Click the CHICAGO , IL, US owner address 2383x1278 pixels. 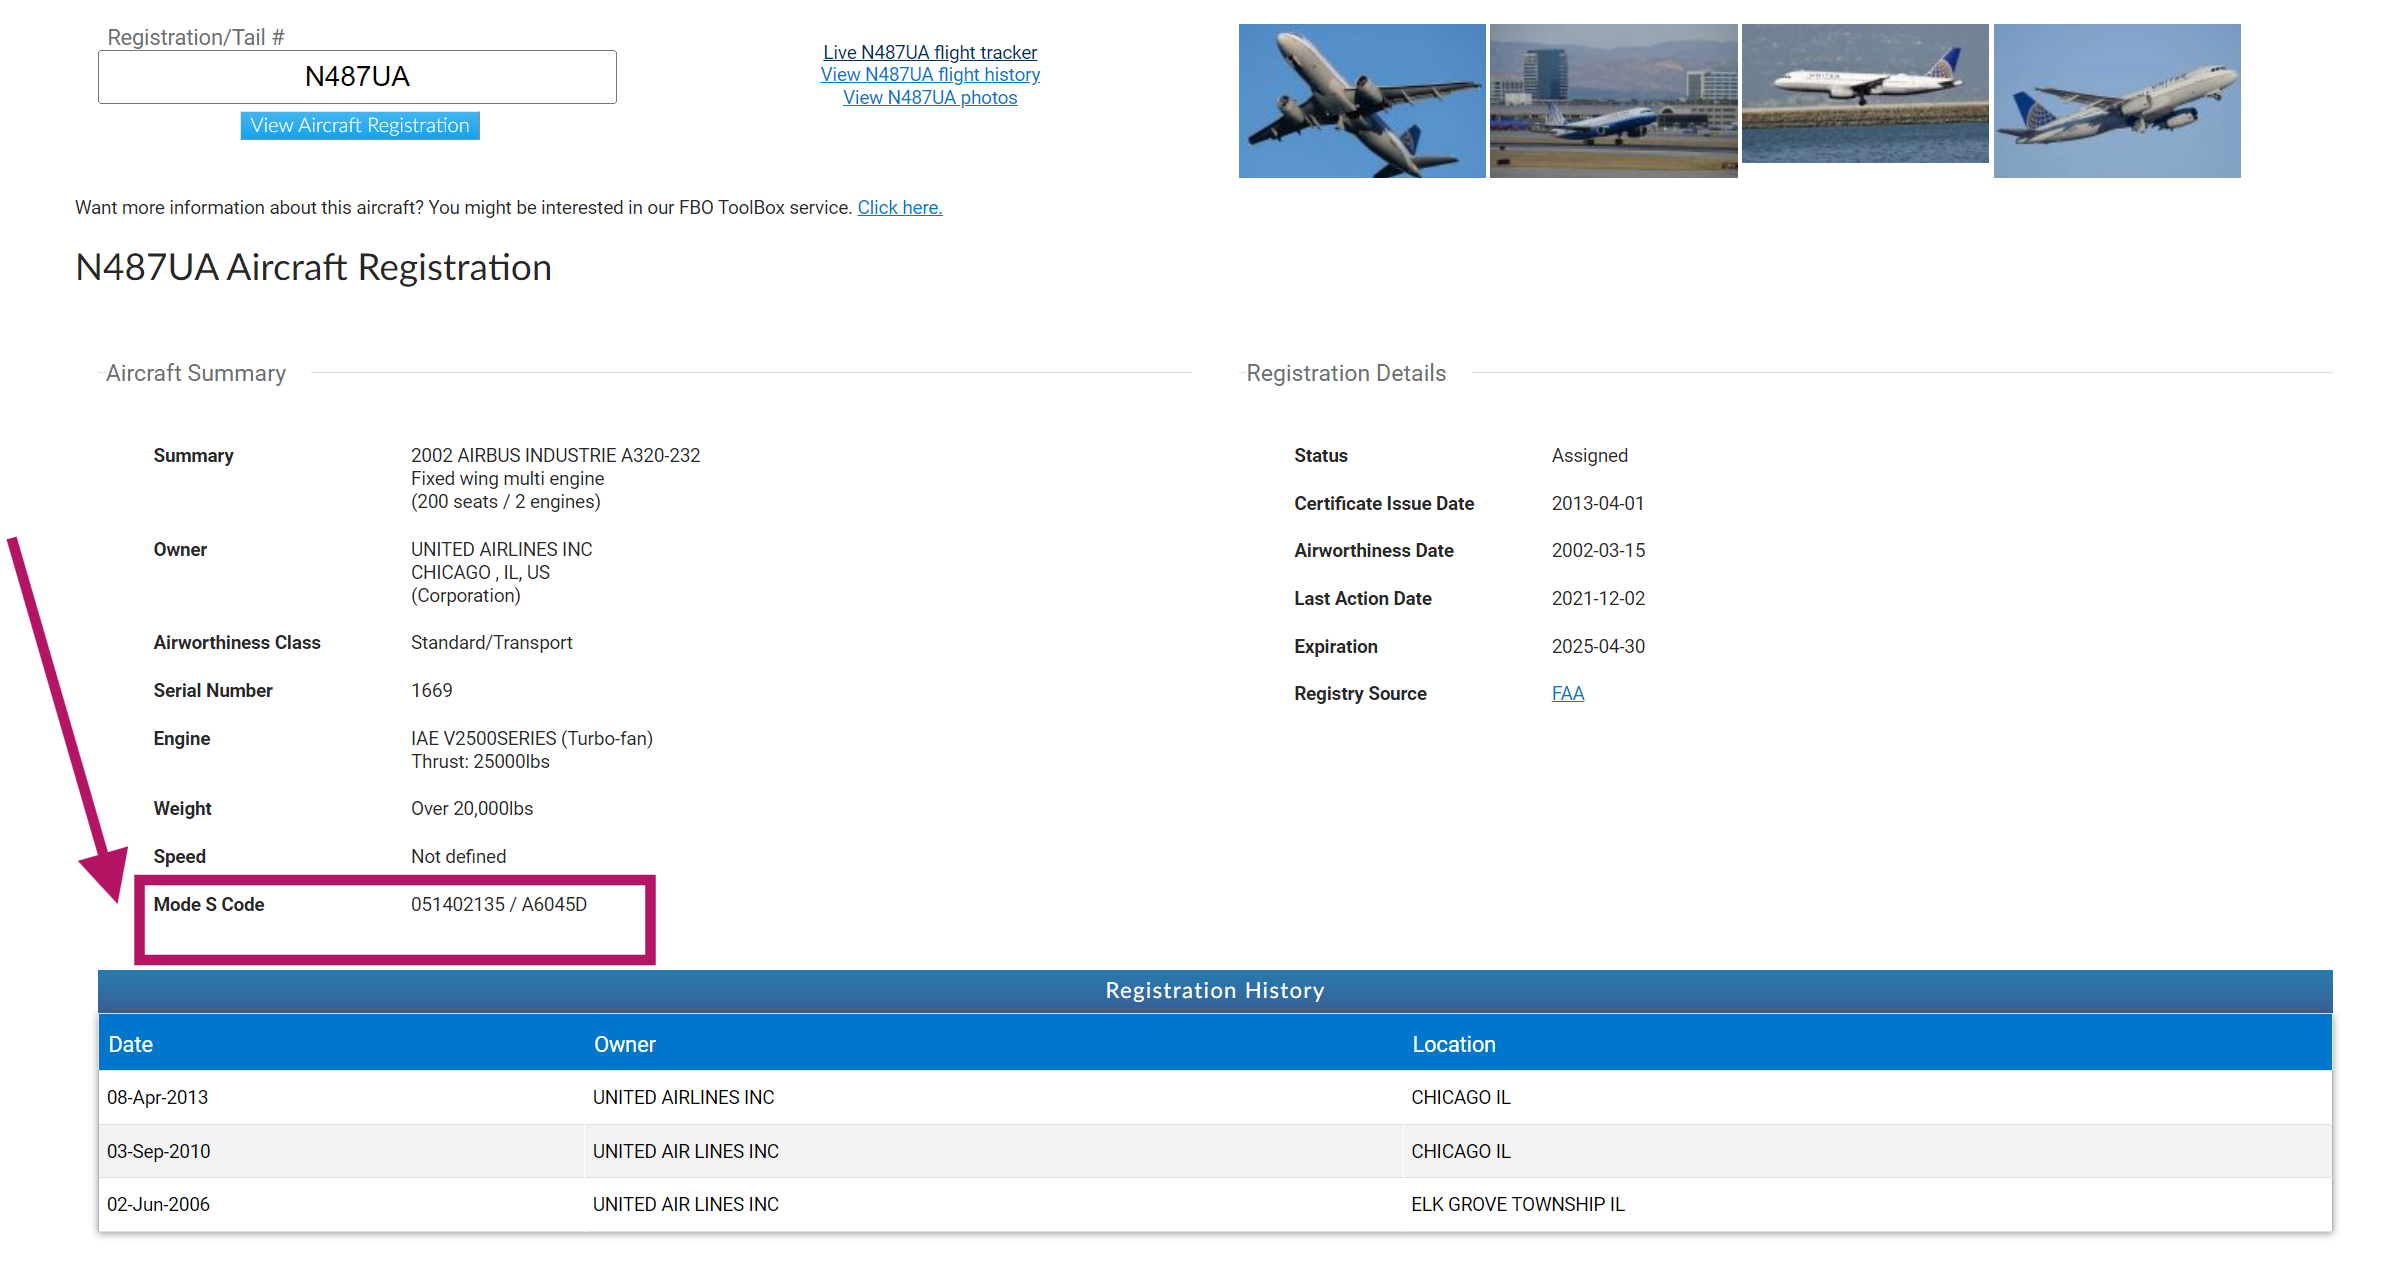[480, 573]
